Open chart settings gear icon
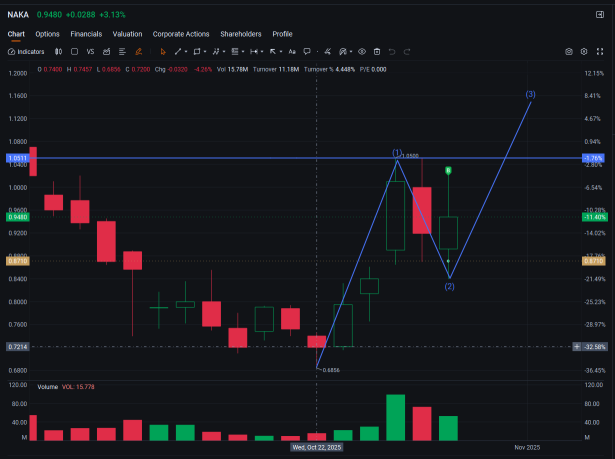The image size is (615, 459). 584,52
